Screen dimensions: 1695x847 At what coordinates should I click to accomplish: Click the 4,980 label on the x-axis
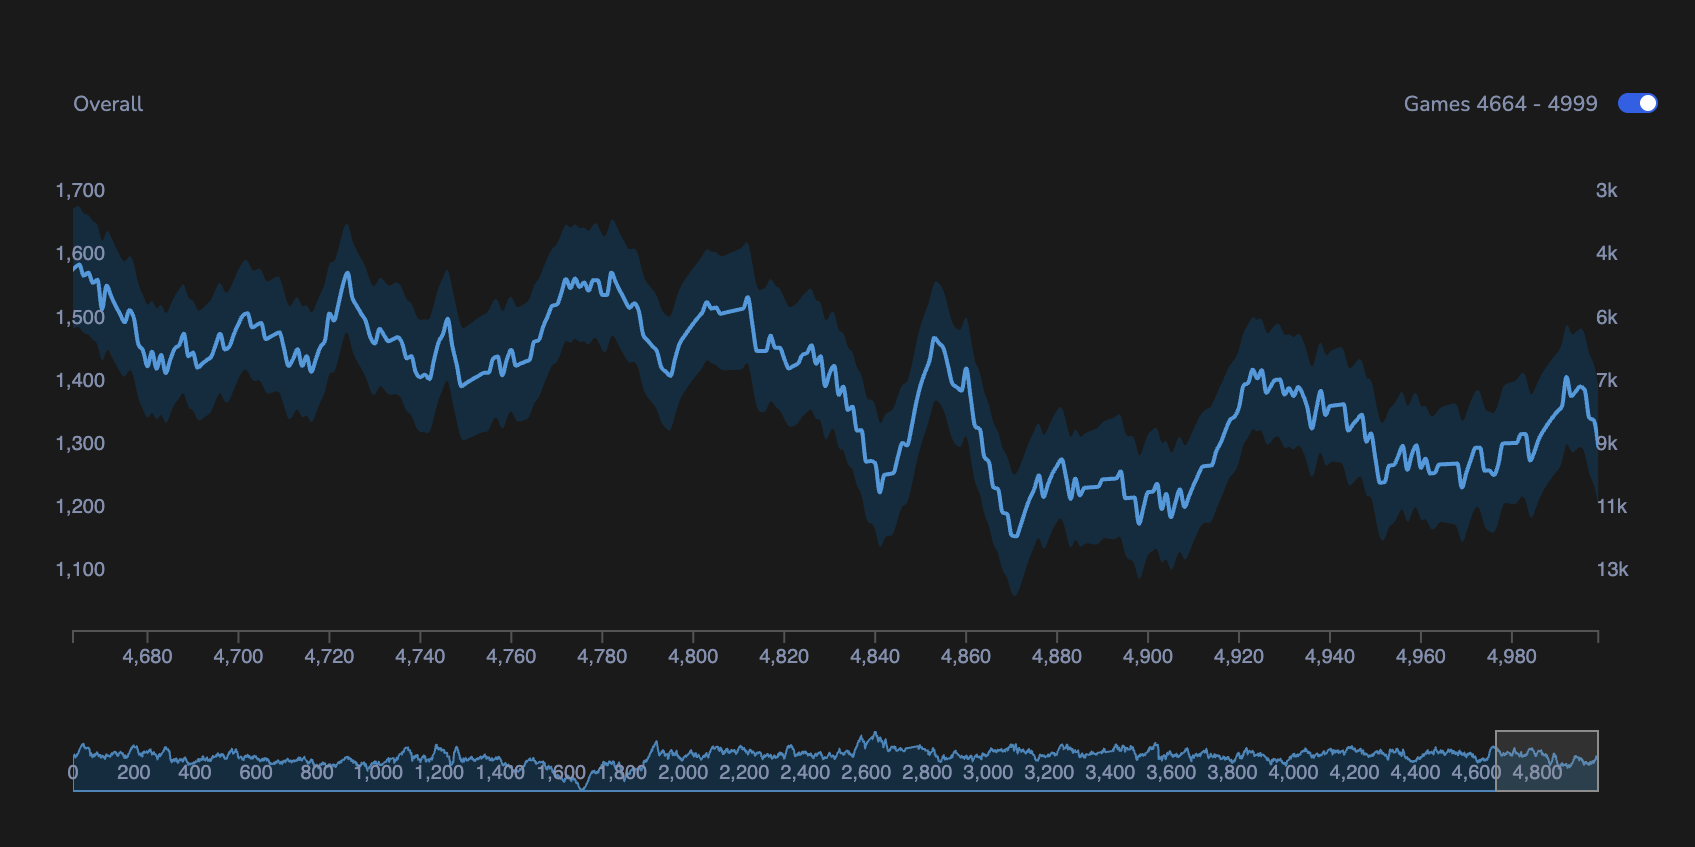[x=1512, y=656]
